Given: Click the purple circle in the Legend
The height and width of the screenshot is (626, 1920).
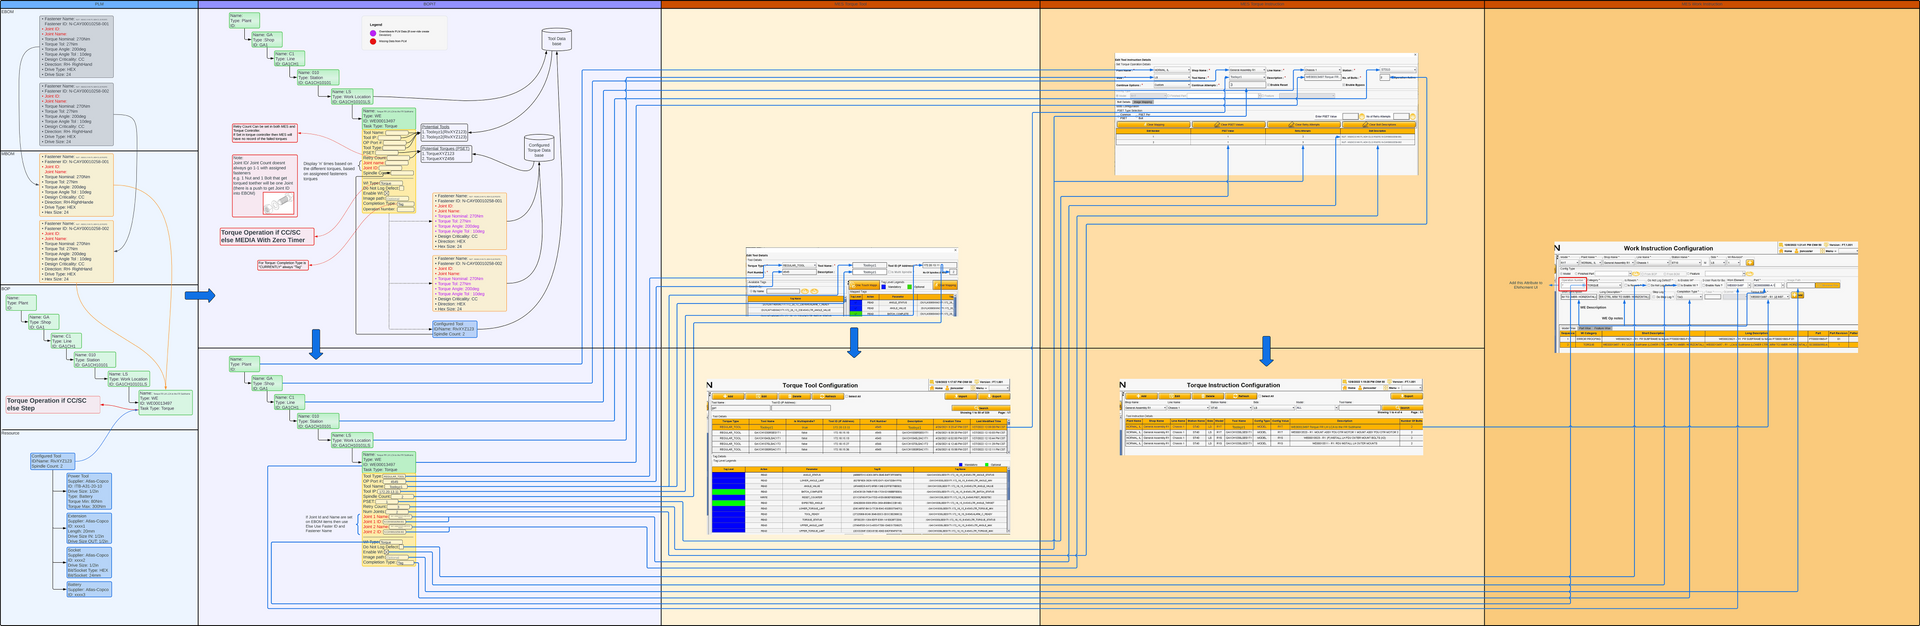Looking at the screenshot, I should tap(373, 33).
